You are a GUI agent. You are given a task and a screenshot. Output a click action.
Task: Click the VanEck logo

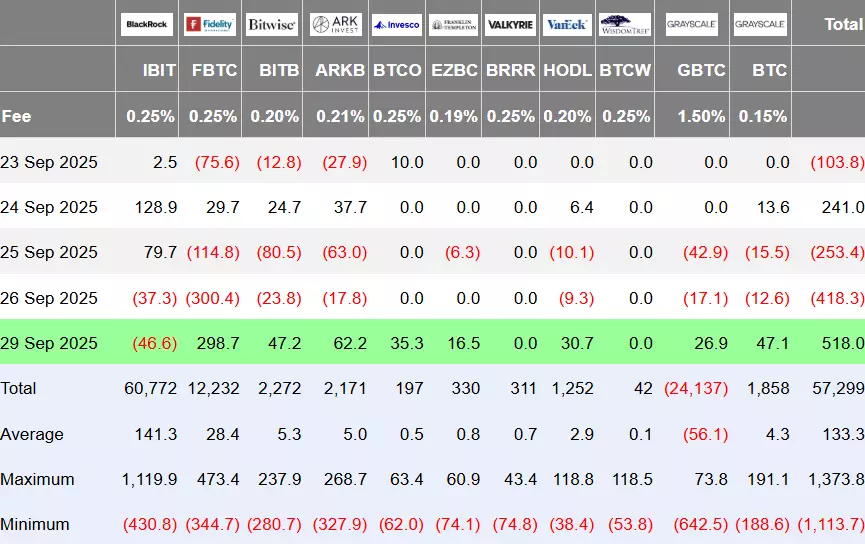coord(566,24)
